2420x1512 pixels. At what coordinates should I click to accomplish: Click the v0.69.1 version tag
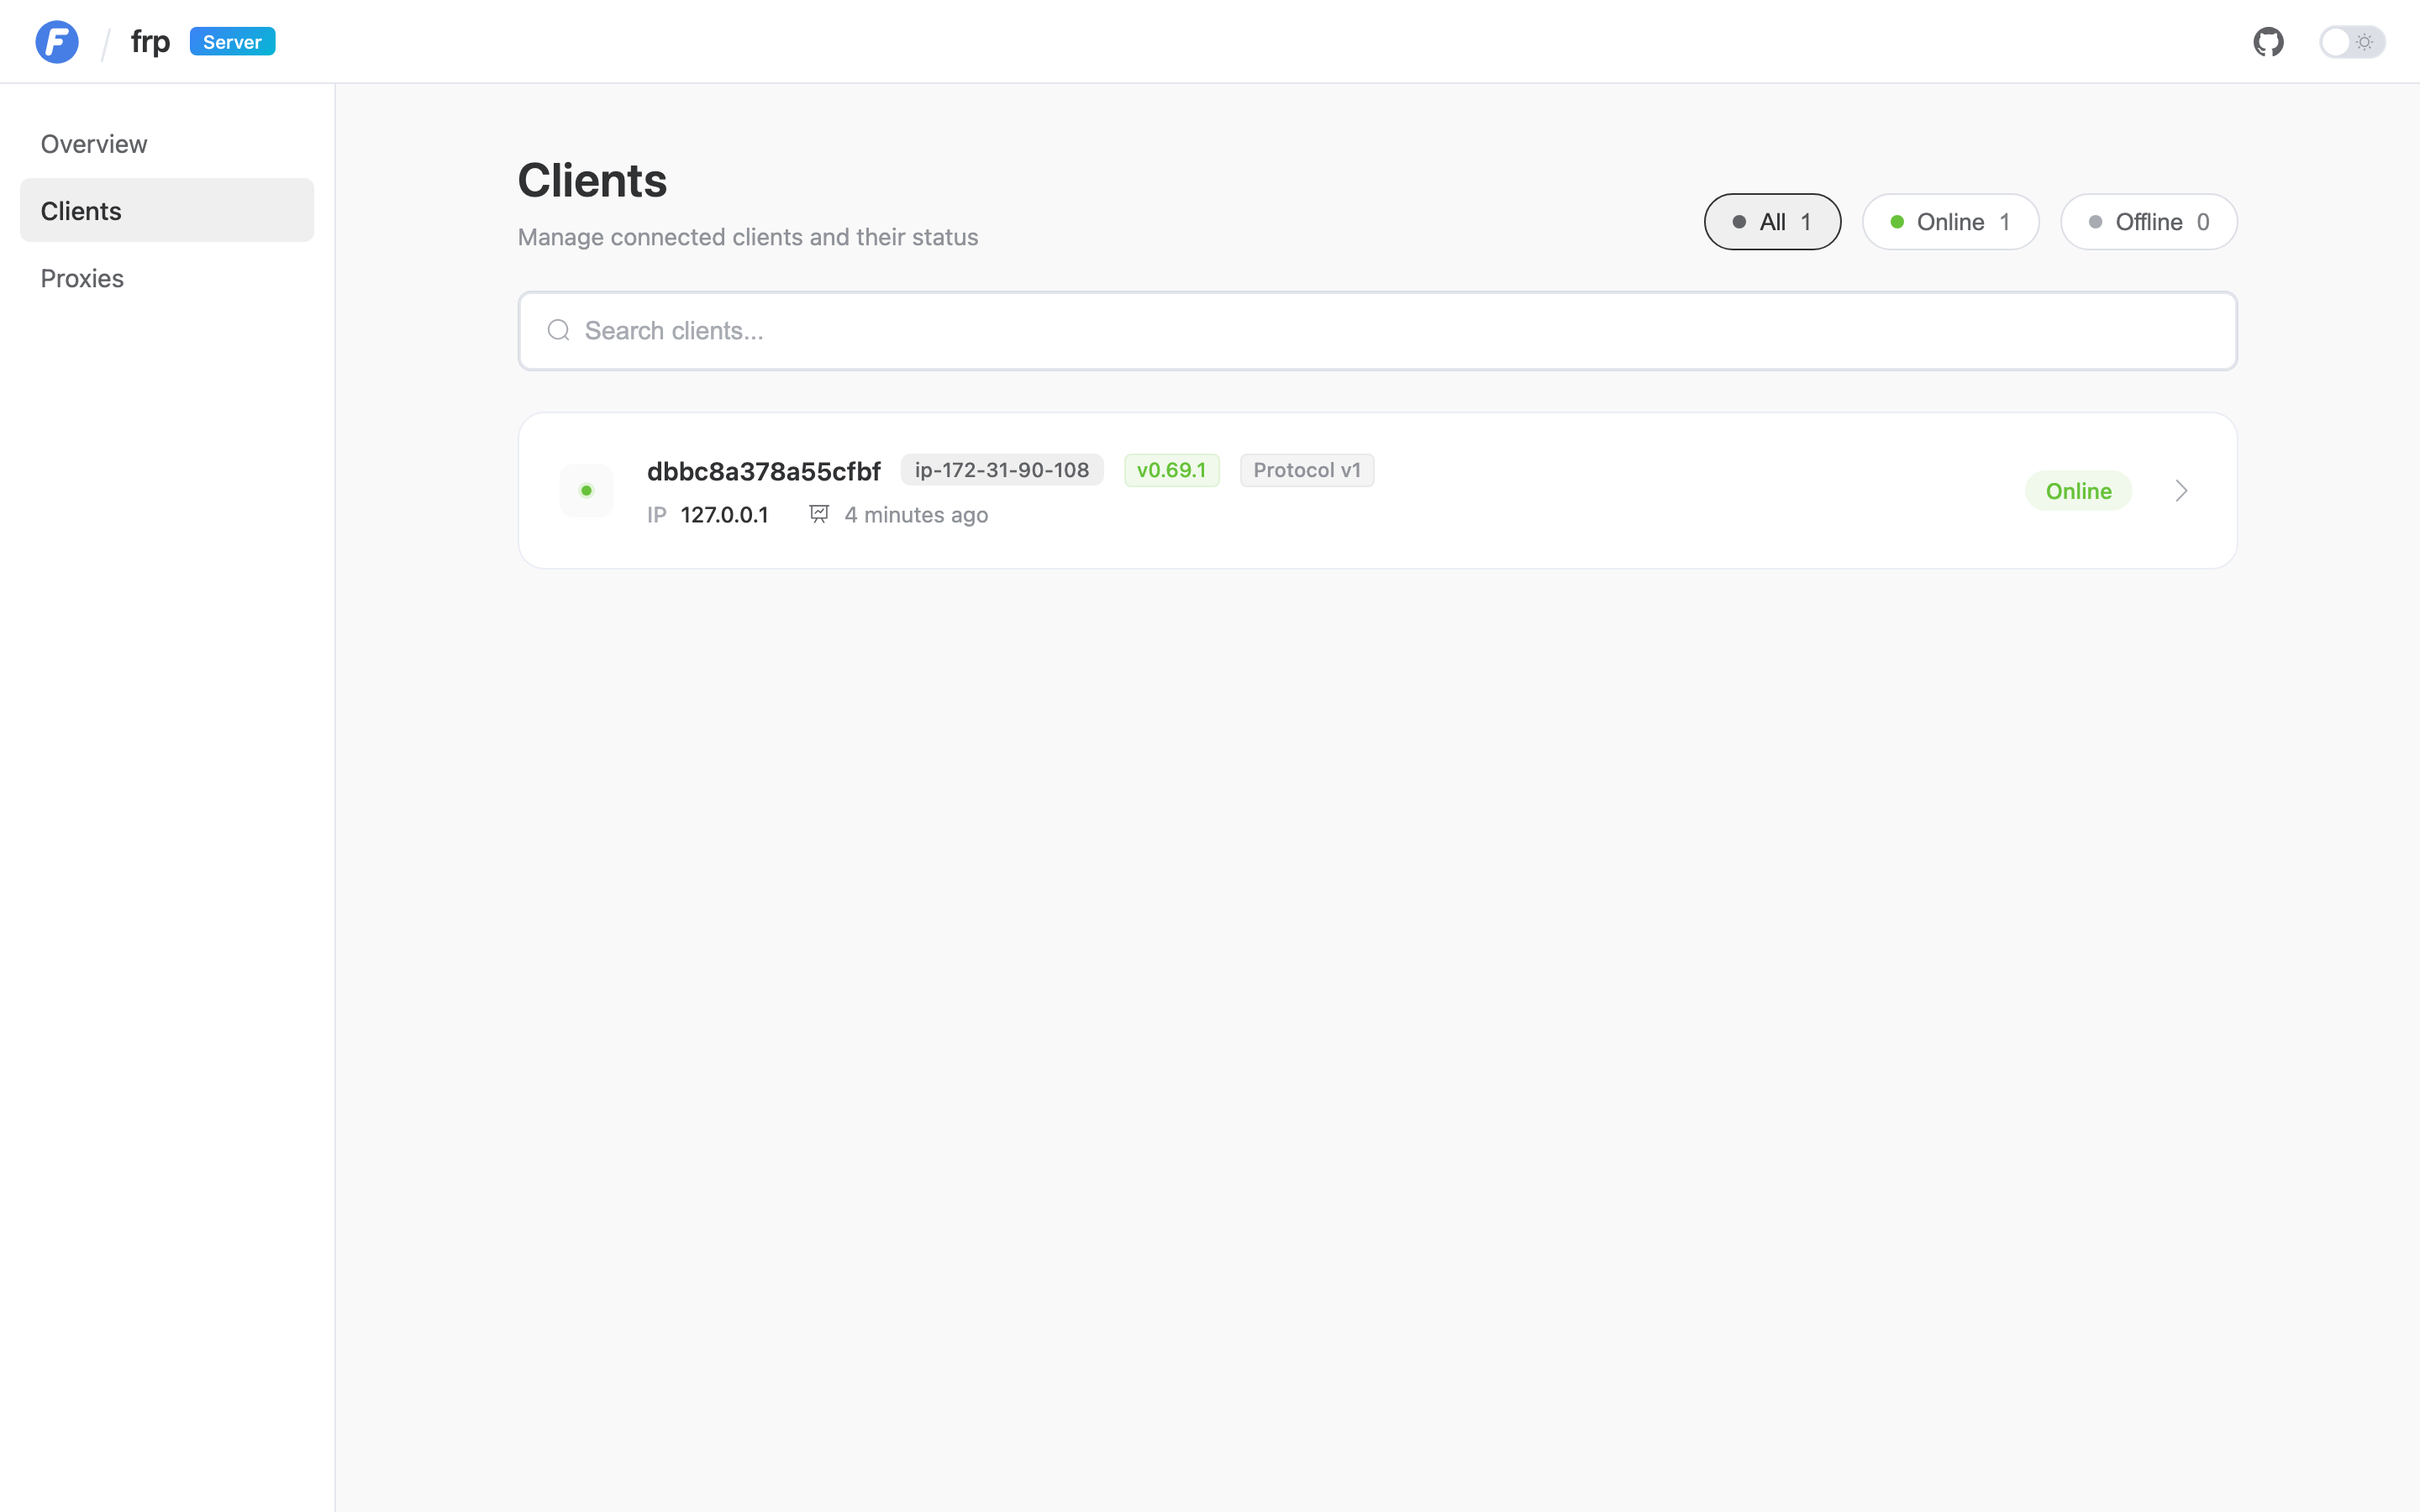click(x=1171, y=470)
